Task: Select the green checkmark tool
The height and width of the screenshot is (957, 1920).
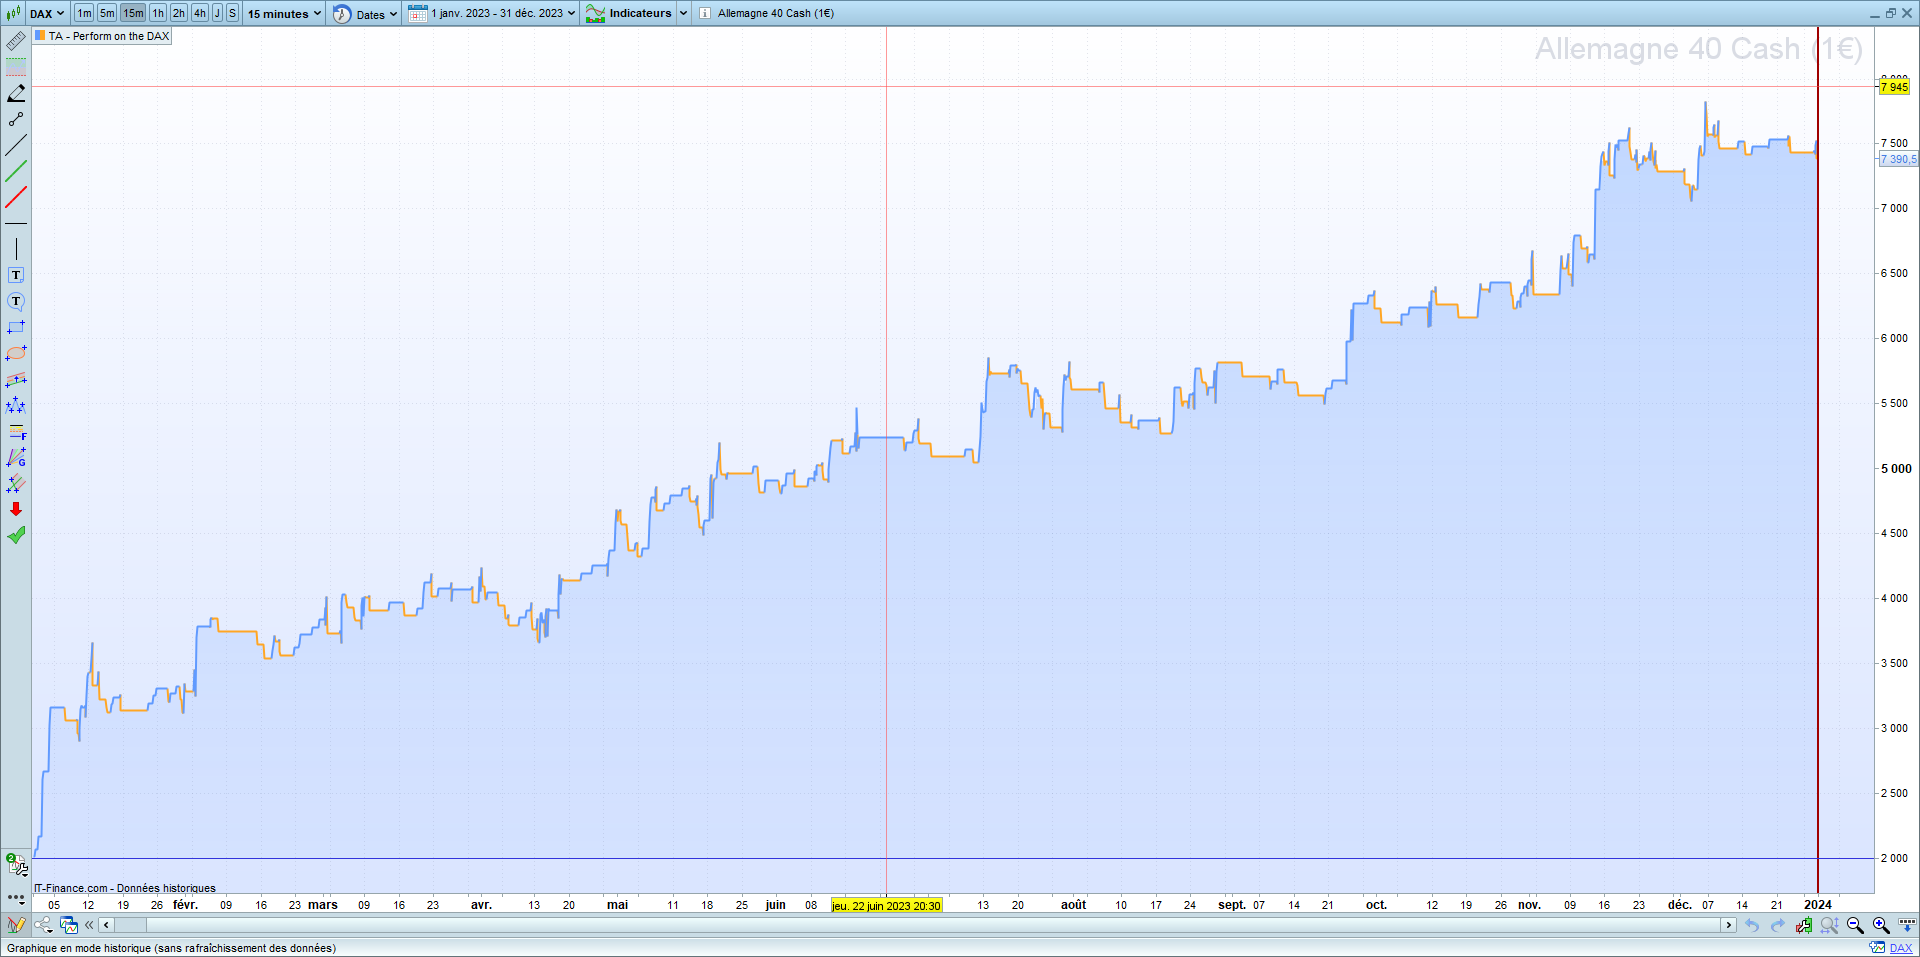Action: pos(16,535)
